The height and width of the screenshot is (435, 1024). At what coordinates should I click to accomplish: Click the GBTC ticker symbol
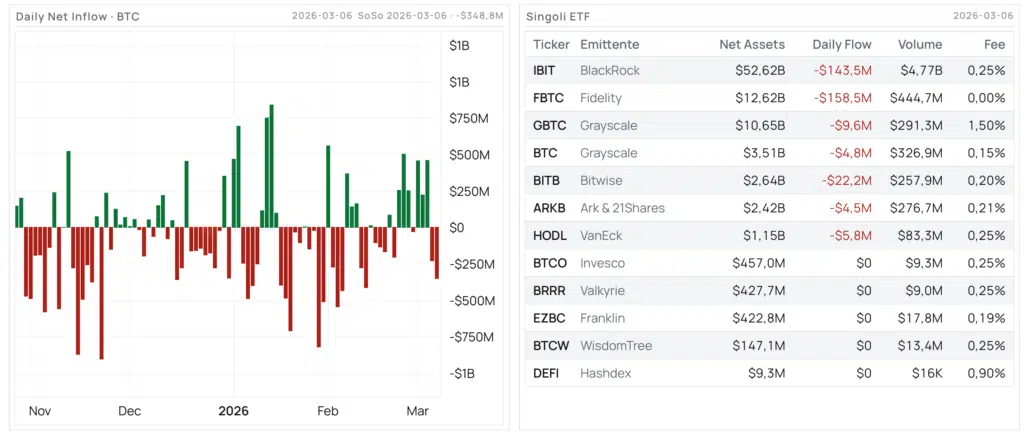pyautogui.click(x=550, y=126)
